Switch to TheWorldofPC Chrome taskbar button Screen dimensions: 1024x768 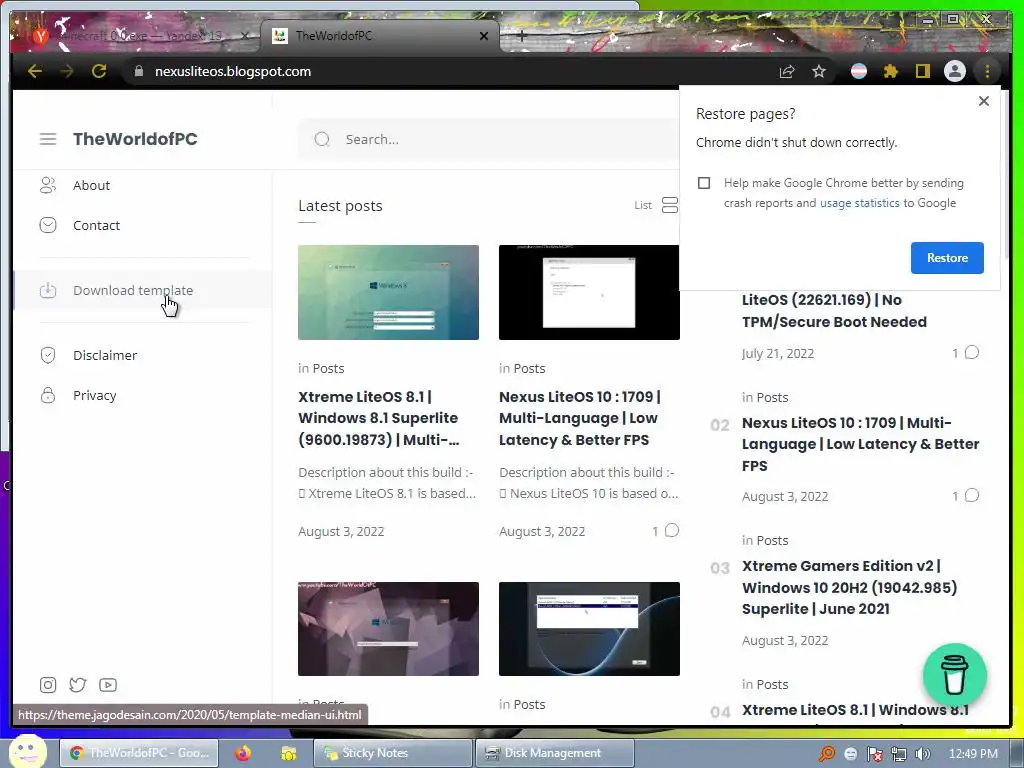140,753
